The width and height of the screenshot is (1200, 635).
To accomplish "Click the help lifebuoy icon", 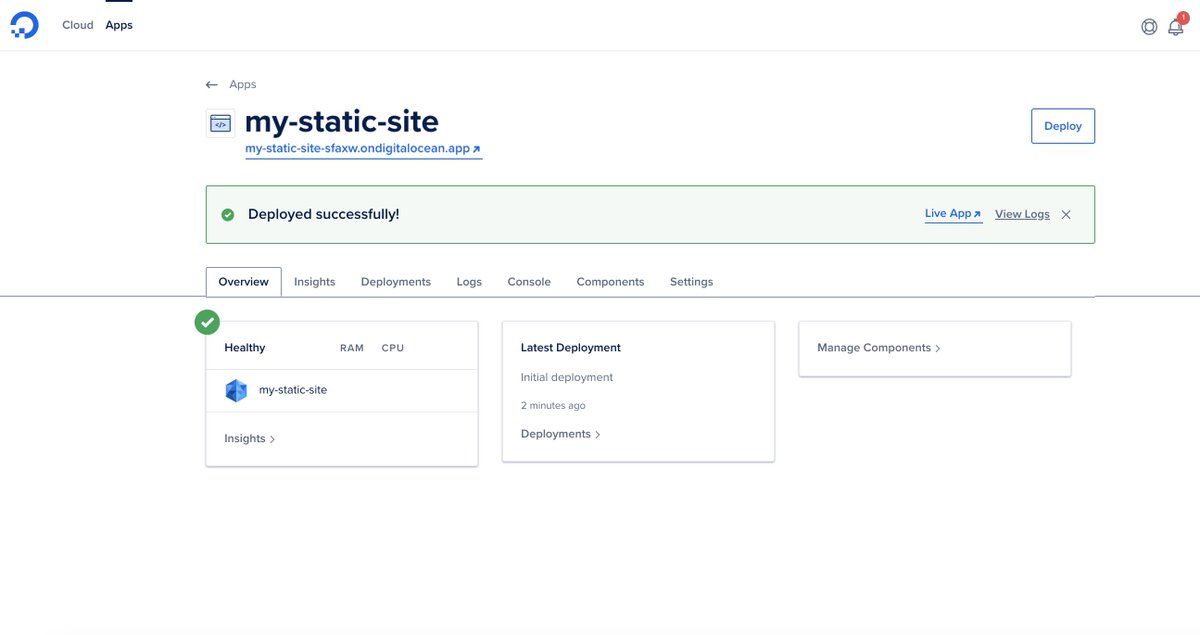I will 1148,26.
